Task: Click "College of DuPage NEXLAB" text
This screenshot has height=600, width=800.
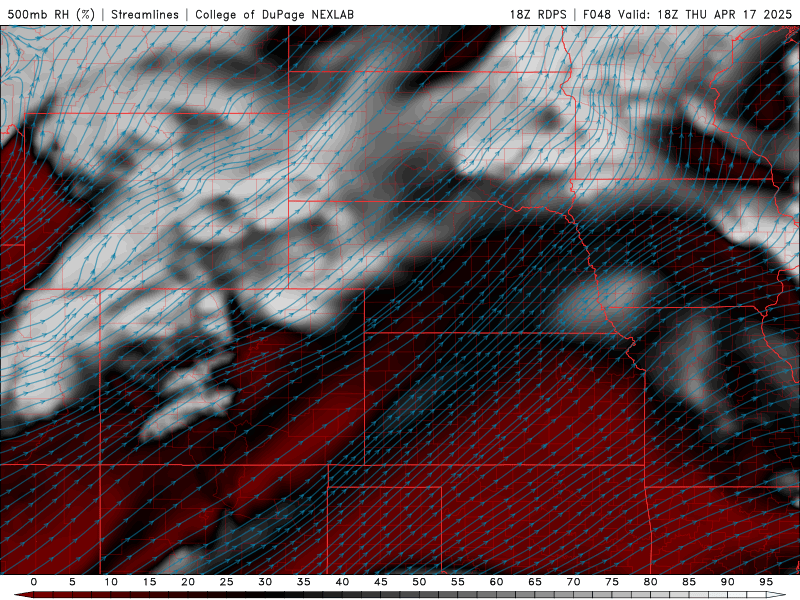Action: pos(274,14)
